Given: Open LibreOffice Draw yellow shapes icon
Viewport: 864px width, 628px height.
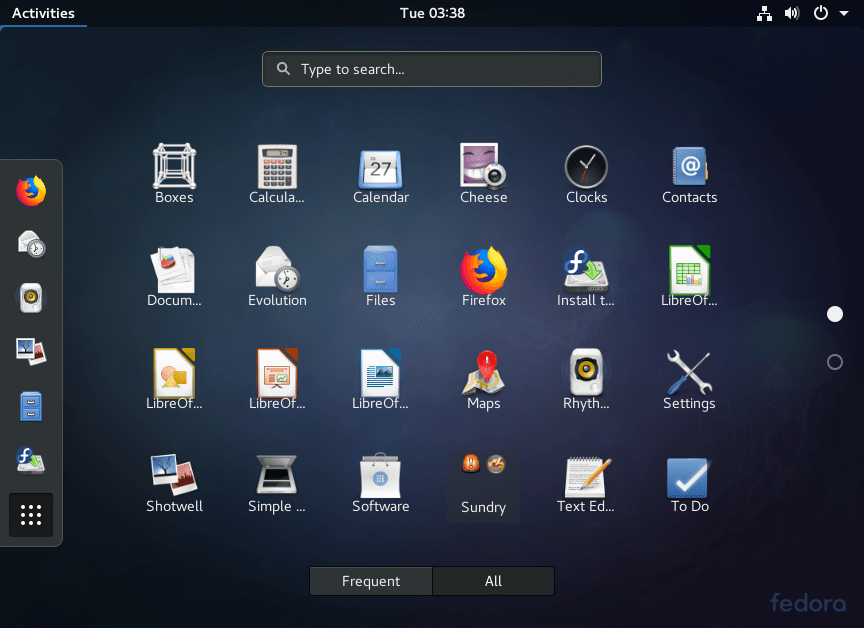Looking at the screenshot, I should (x=174, y=380).
